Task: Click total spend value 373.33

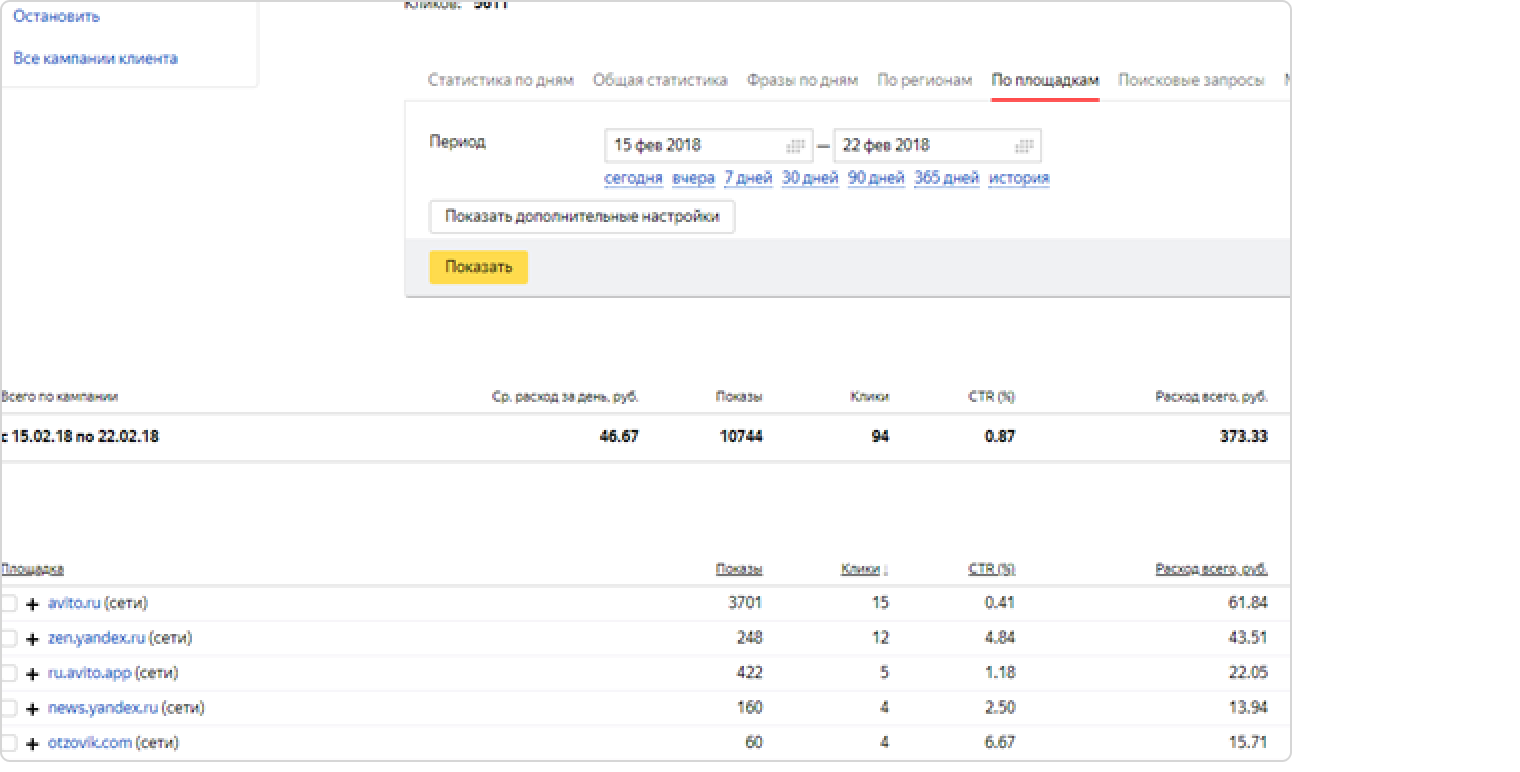Action: [1244, 437]
